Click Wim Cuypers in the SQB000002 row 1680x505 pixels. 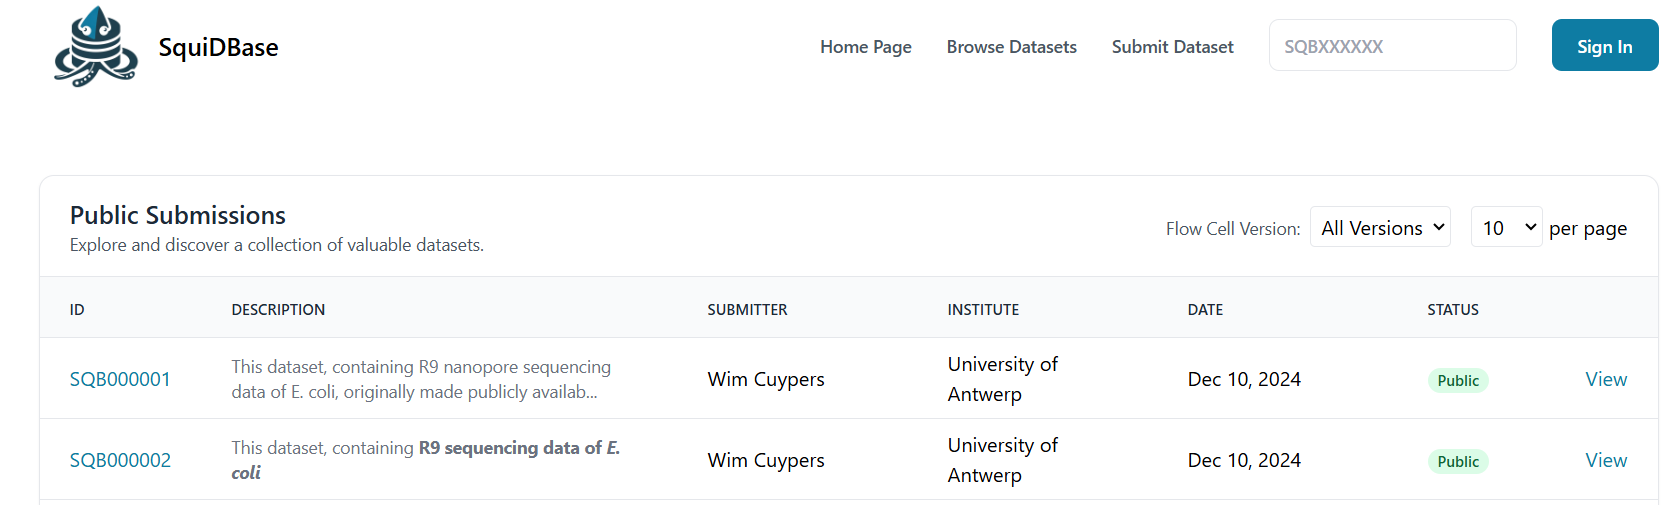(766, 460)
